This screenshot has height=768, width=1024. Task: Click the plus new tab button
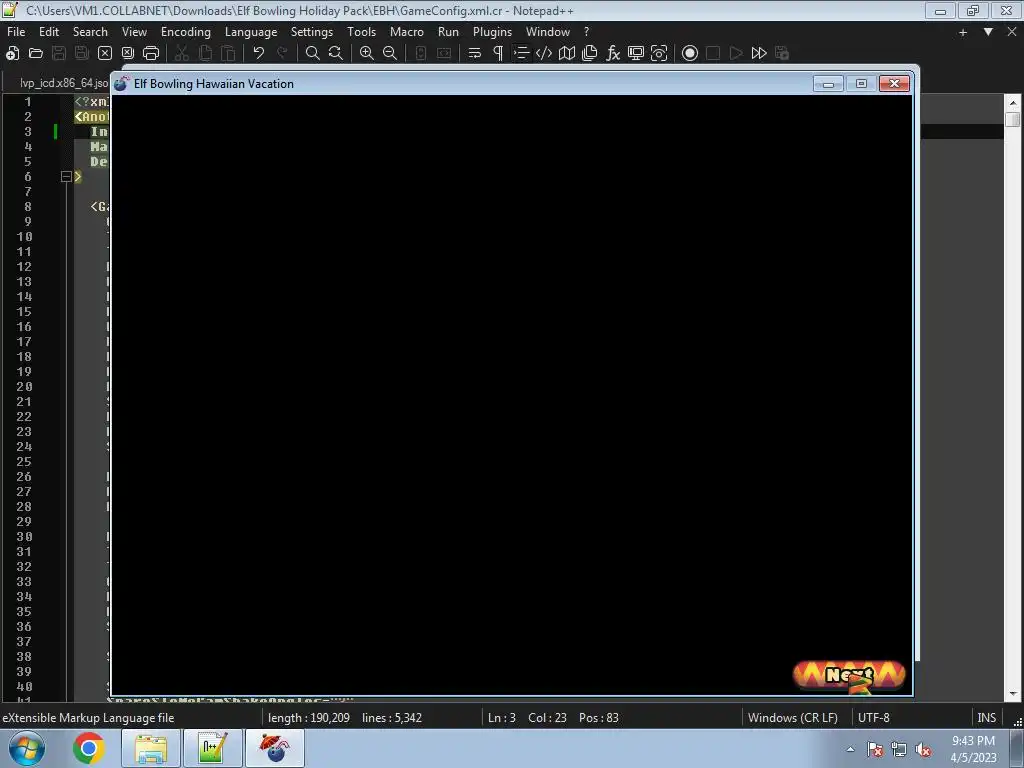[963, 32]
